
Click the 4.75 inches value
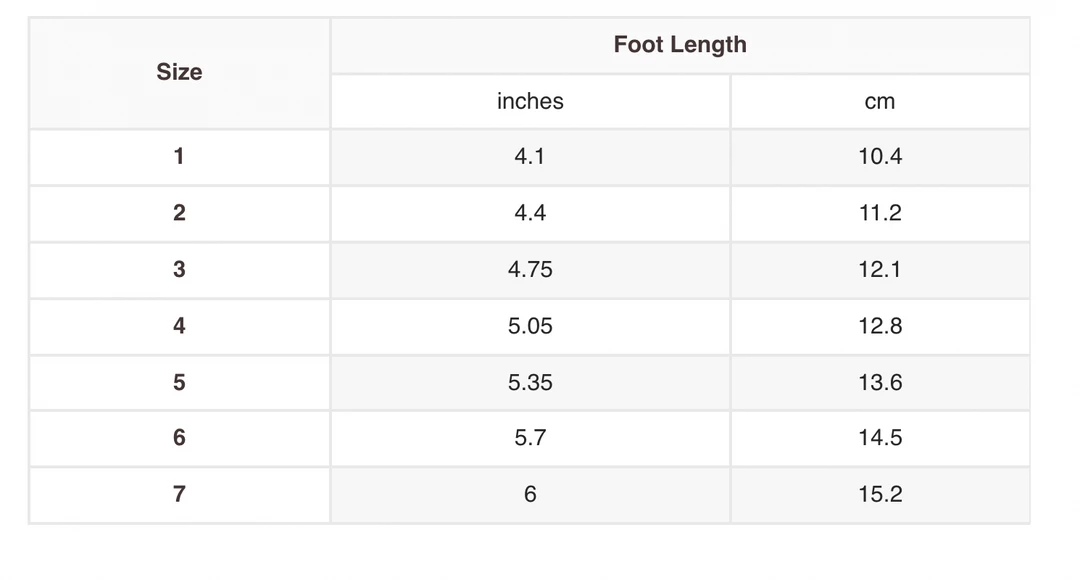(530, 269)
